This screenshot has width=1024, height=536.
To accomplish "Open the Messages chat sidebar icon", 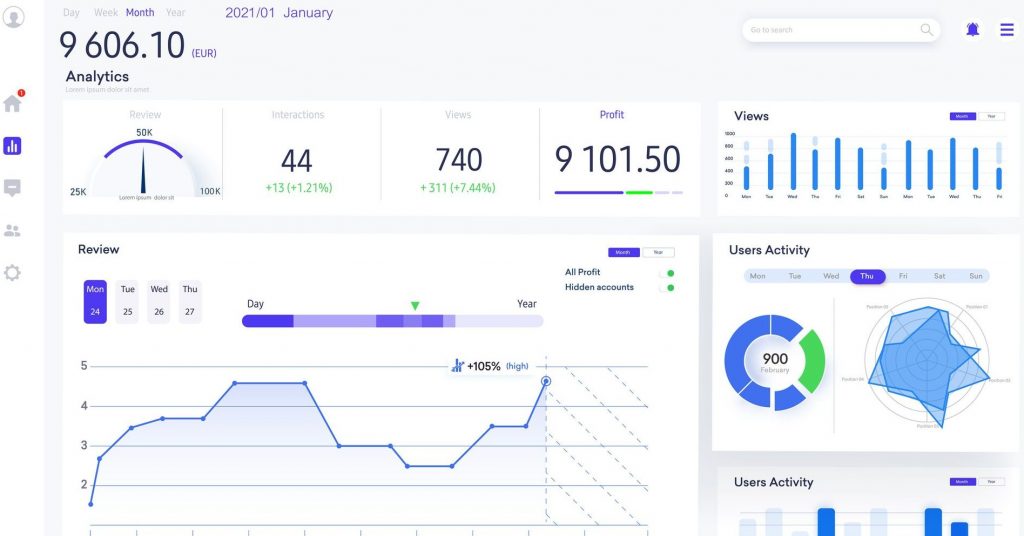I will 12,188.
